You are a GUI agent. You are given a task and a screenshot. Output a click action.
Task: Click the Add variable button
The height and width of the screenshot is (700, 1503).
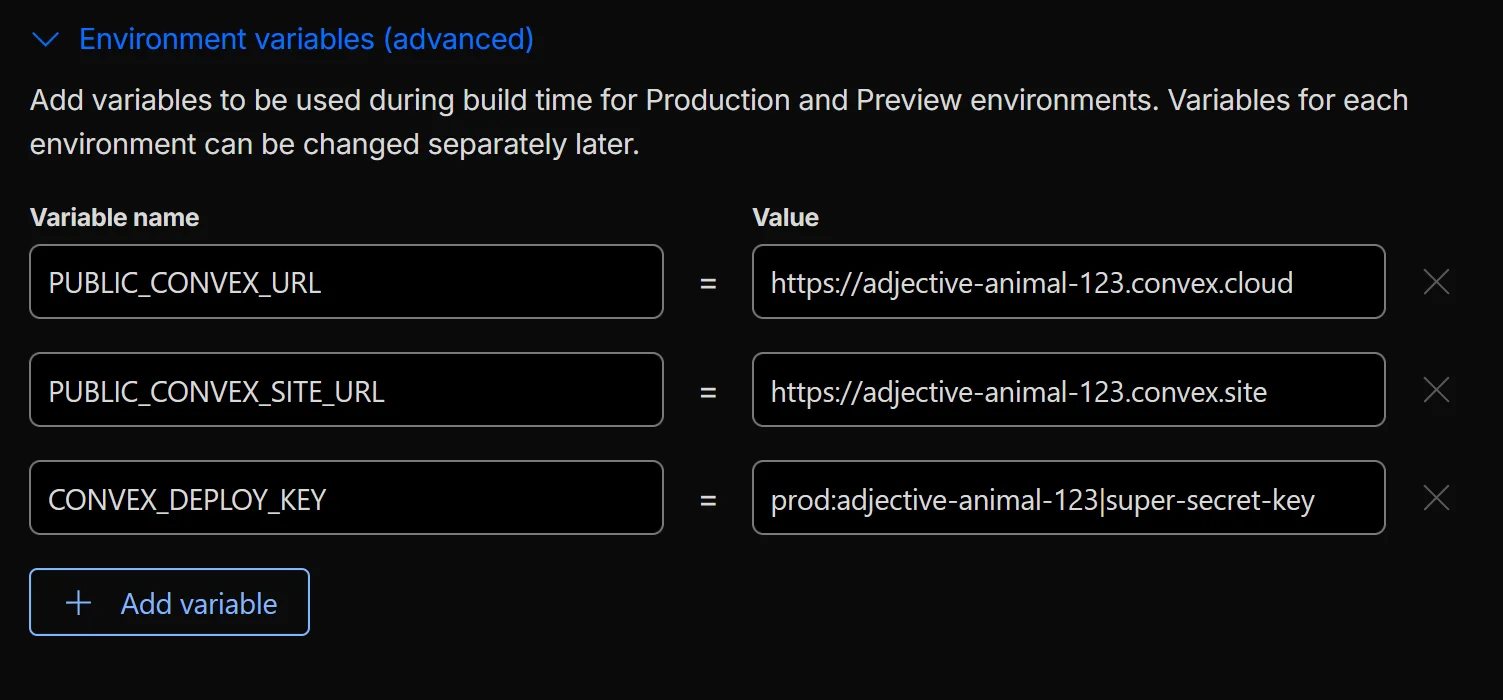tap(168, 602)
